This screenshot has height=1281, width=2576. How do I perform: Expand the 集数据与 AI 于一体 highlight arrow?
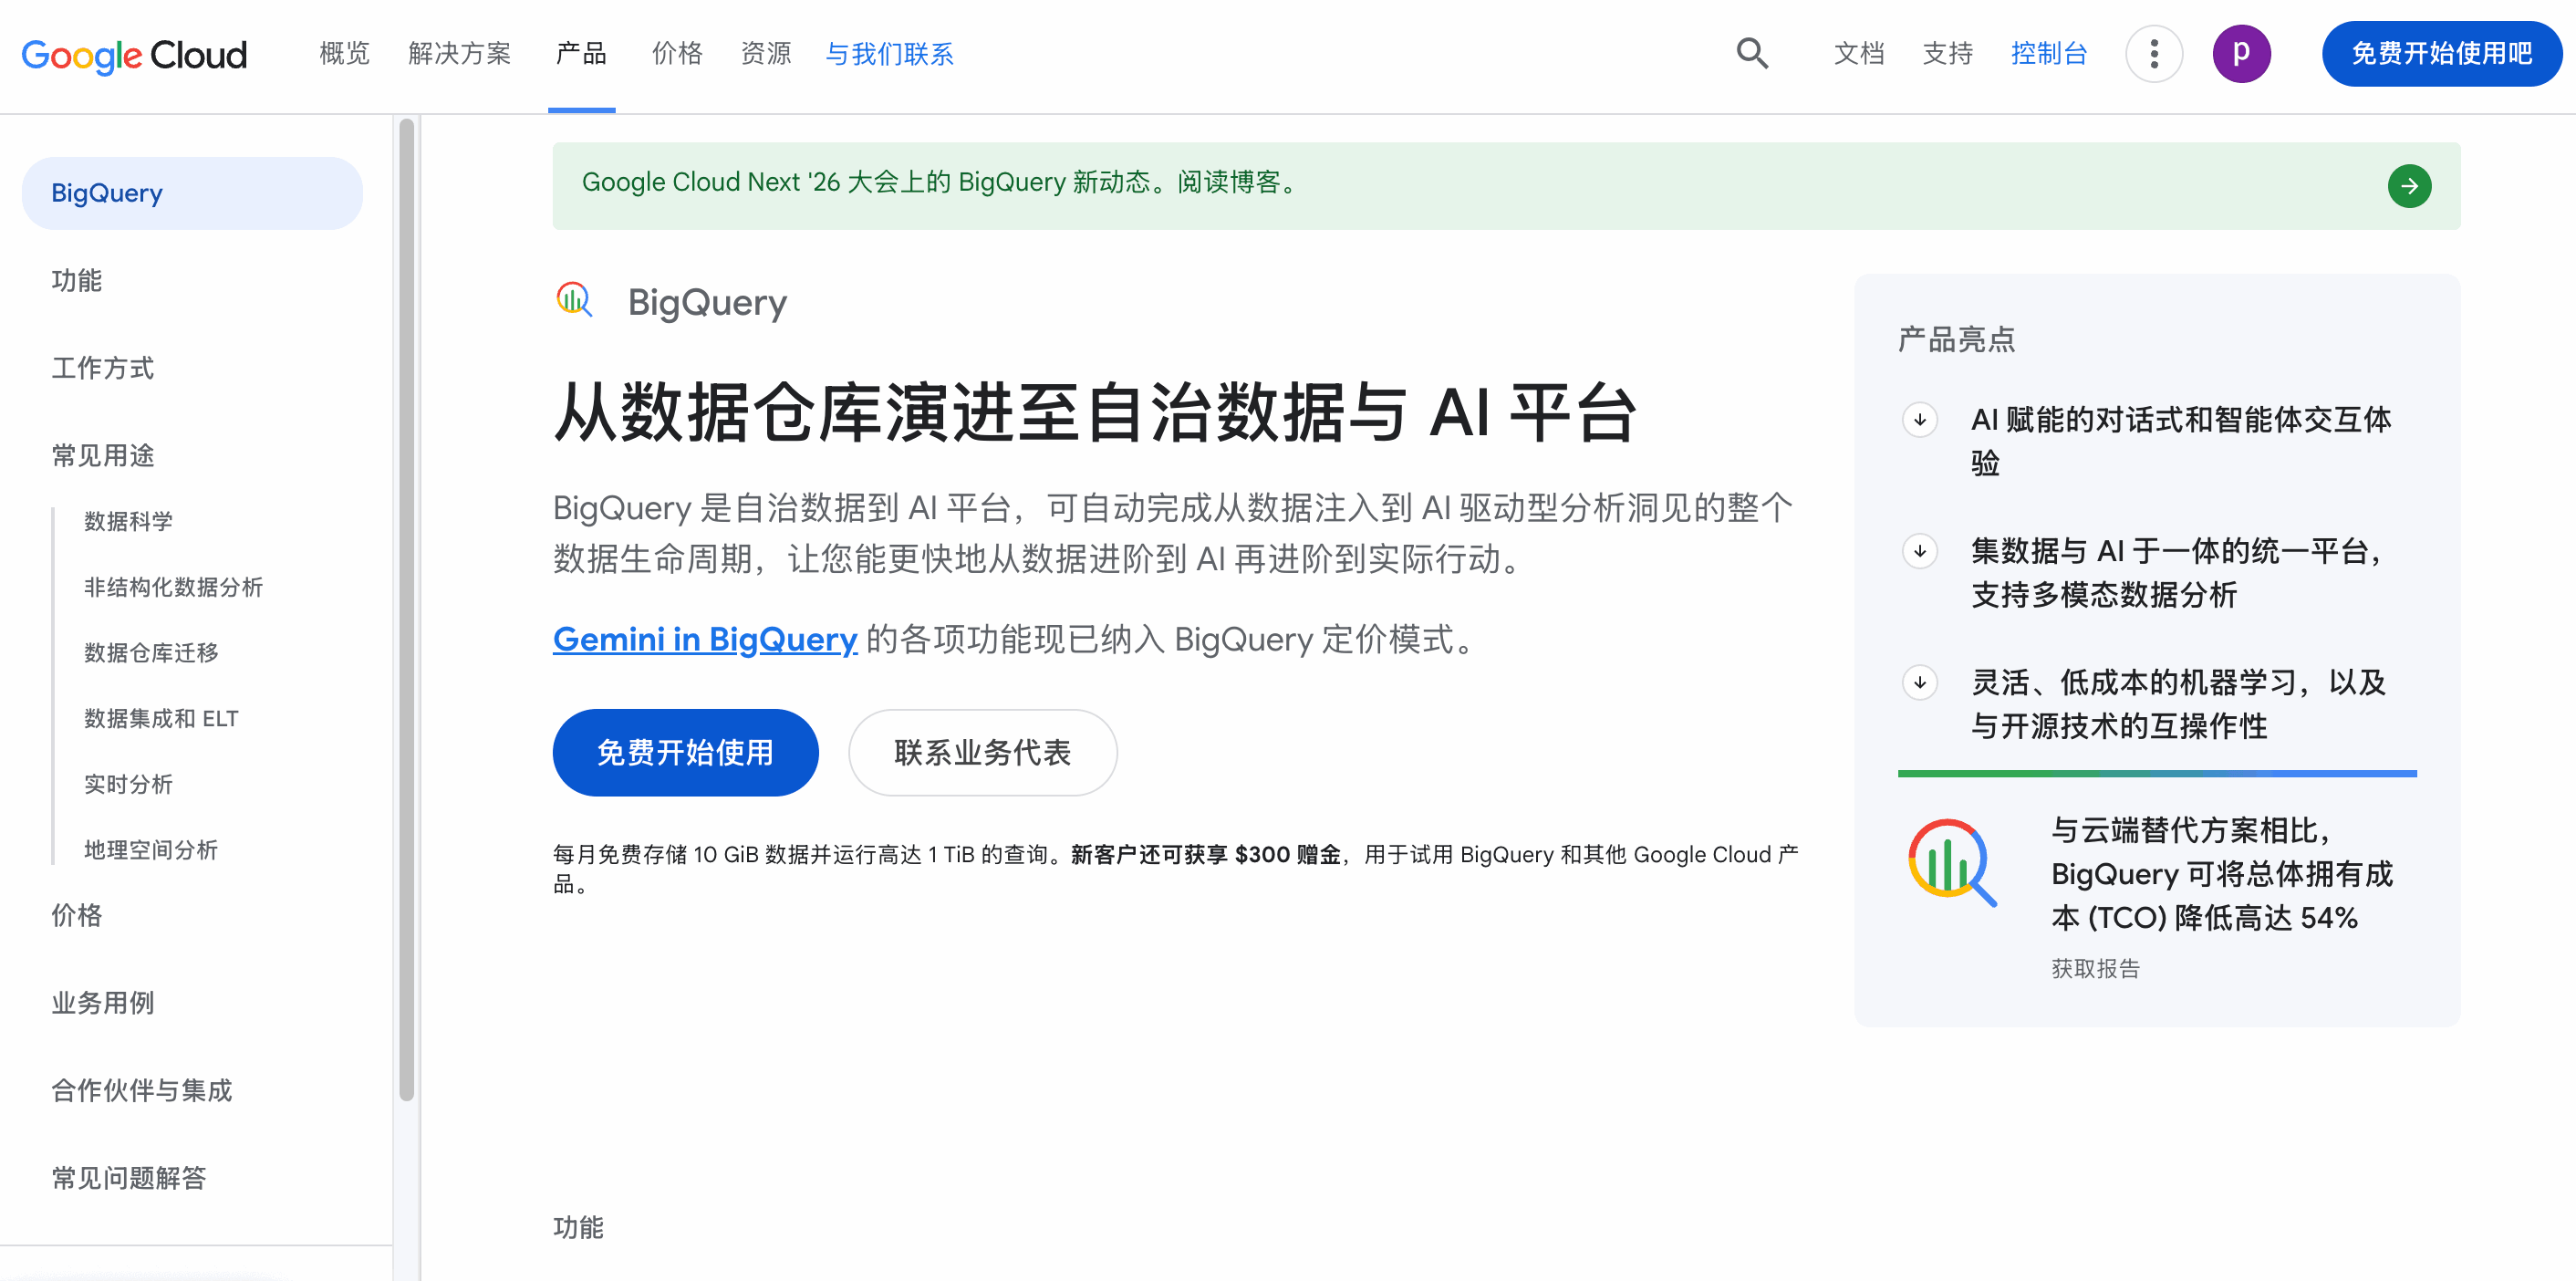click(x=1919, y=551)
